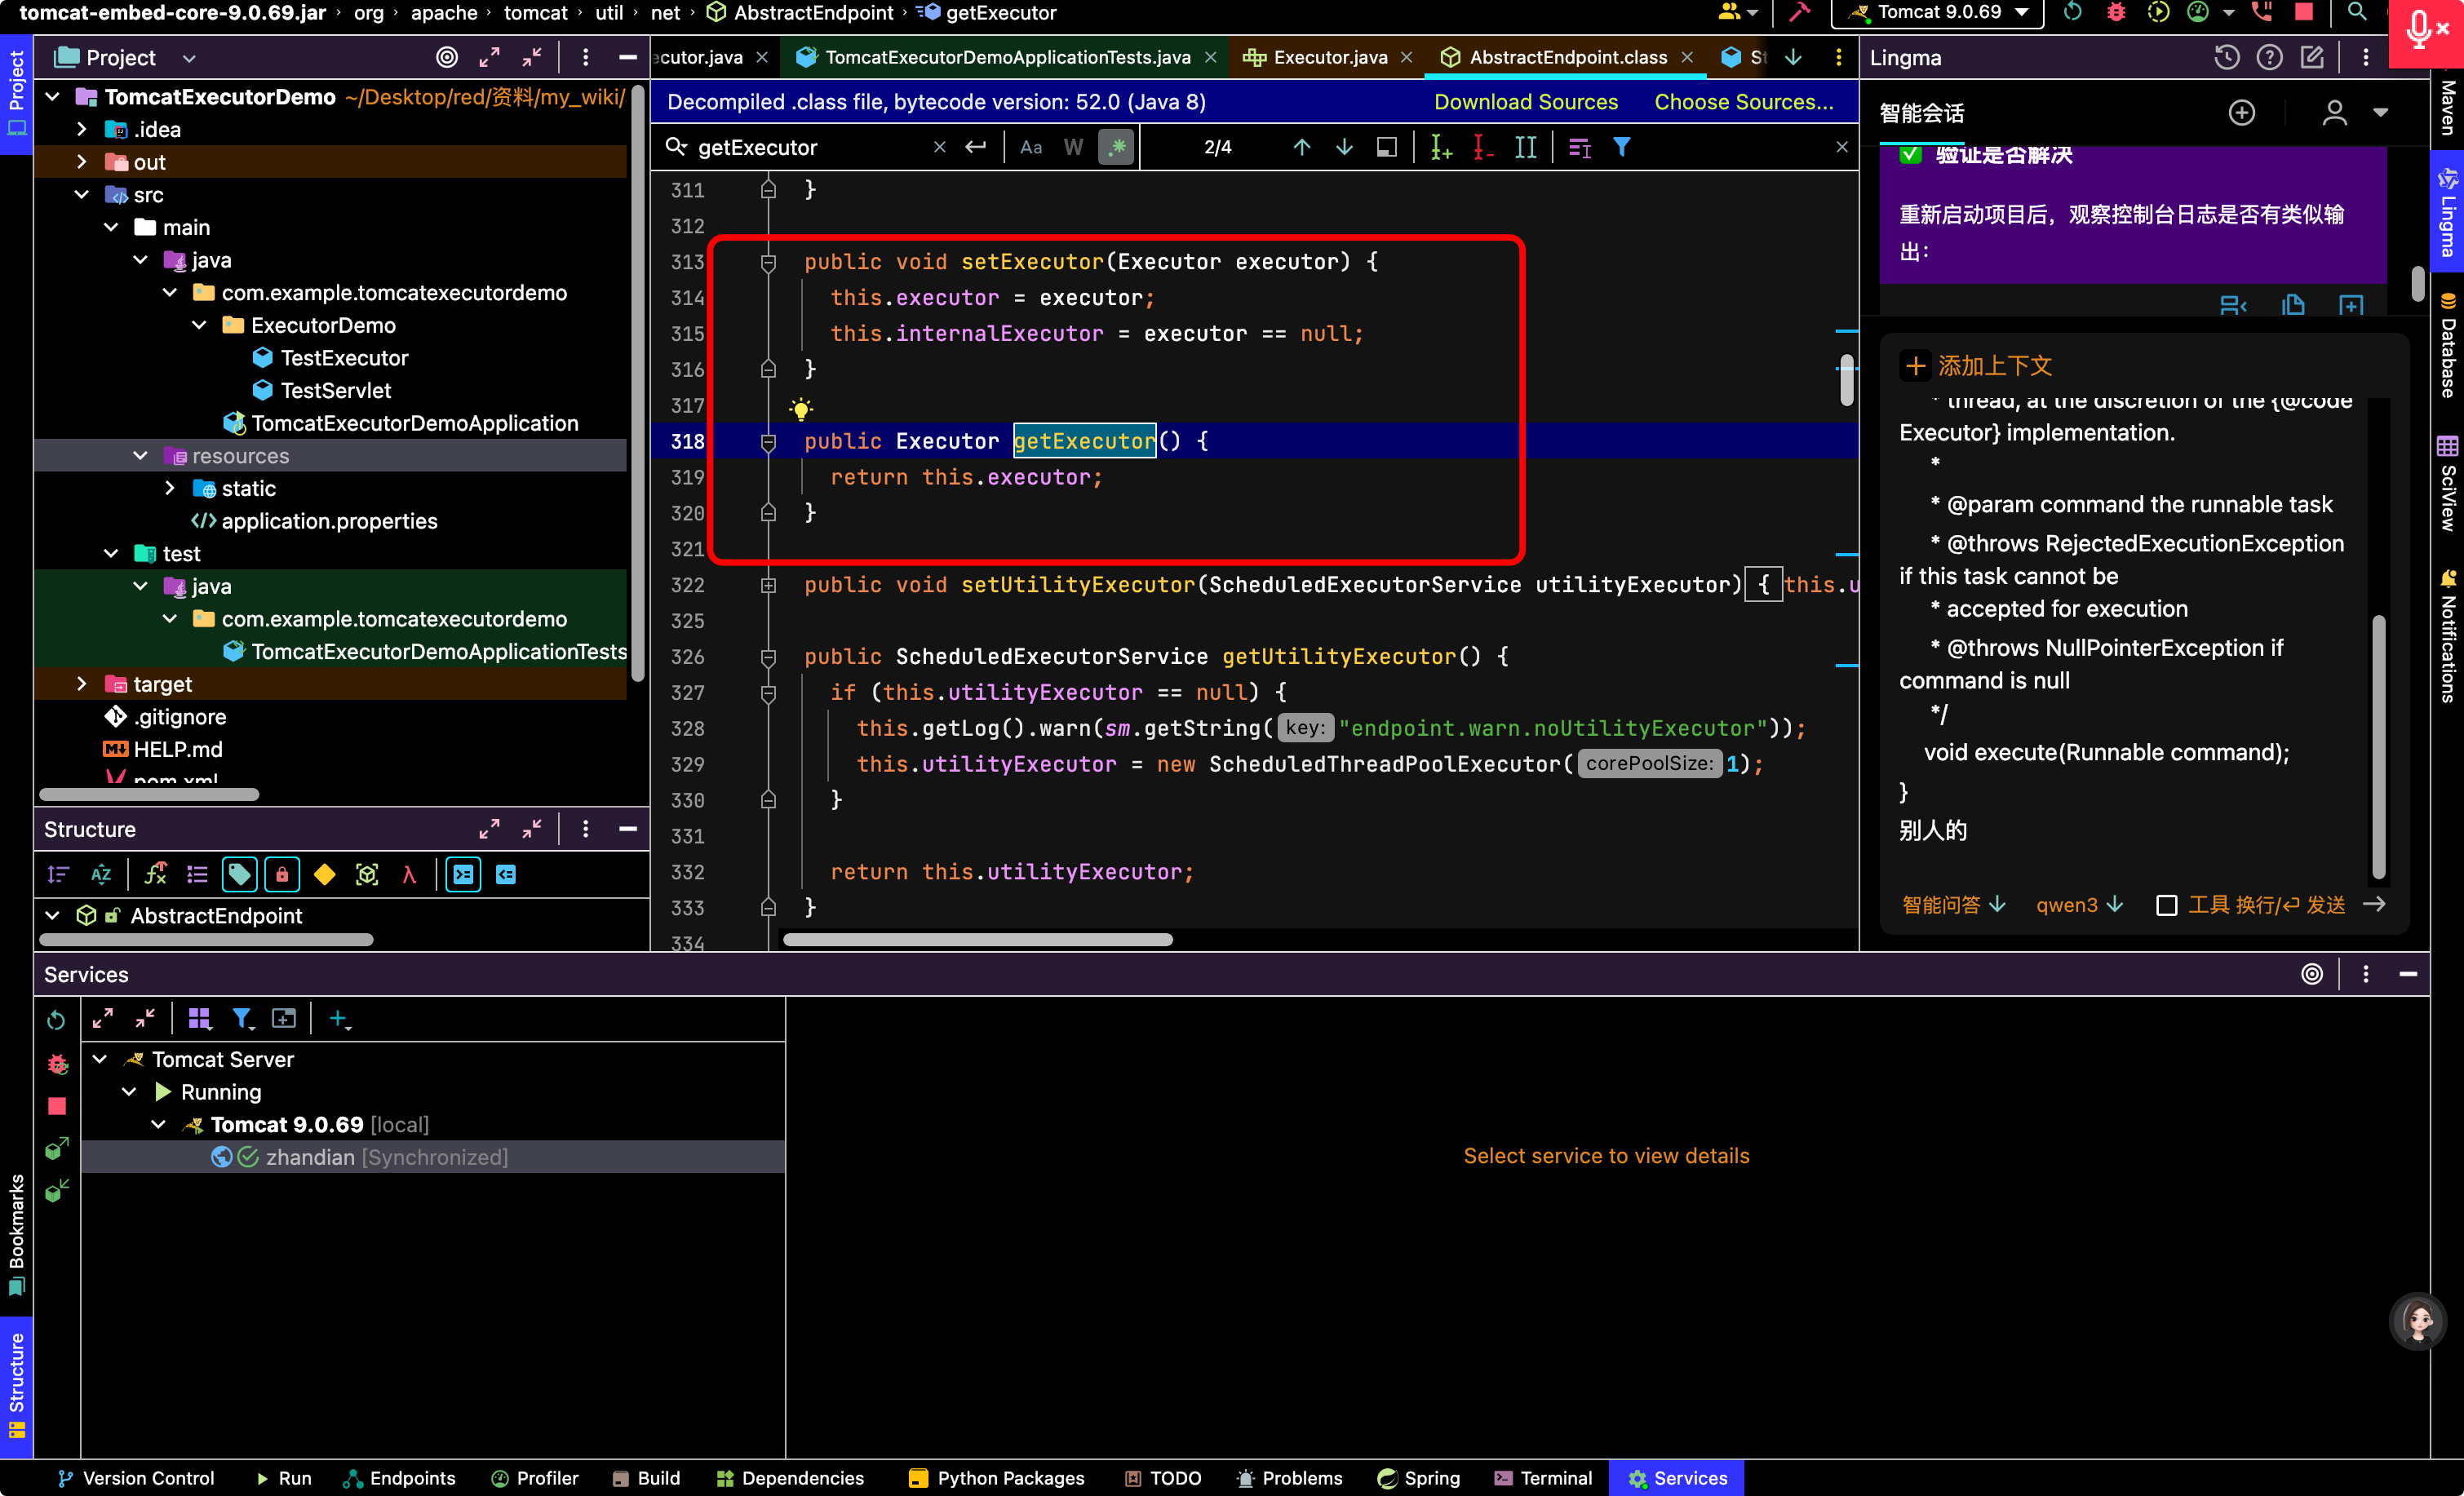Expand the target folder
This screenshot has width=2464, height=1496.
tap(82, 685)
